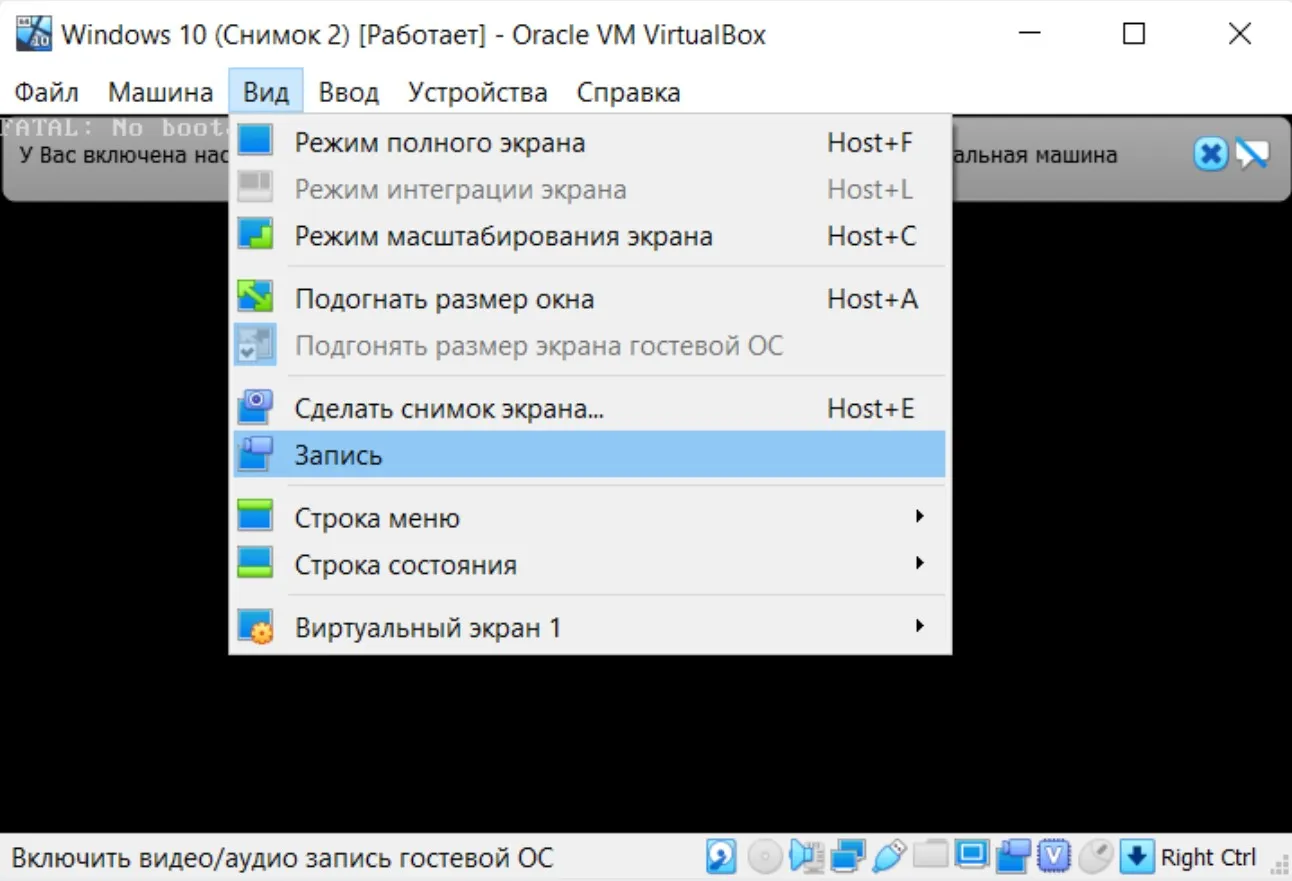The height and width of the screenshot is (881, 1292).
Task: Click the recording indicator in status bar
Action: point(1014,856)
